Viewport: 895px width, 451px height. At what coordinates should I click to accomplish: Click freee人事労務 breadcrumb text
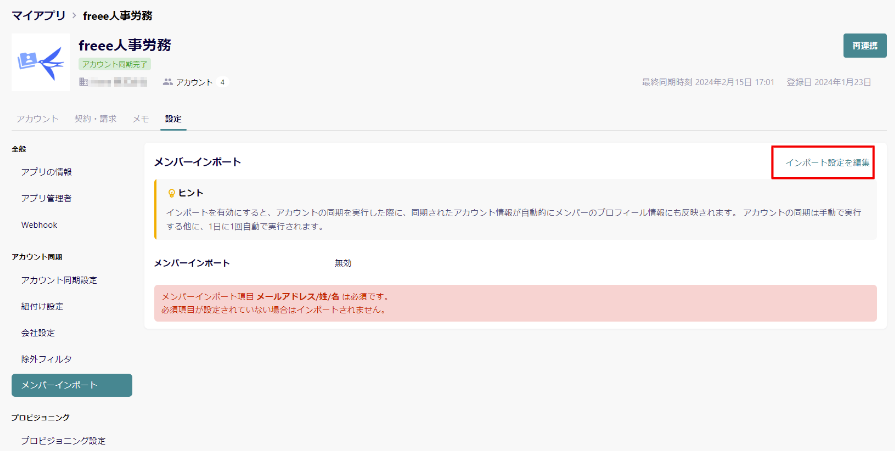click(x=118, y=16)
